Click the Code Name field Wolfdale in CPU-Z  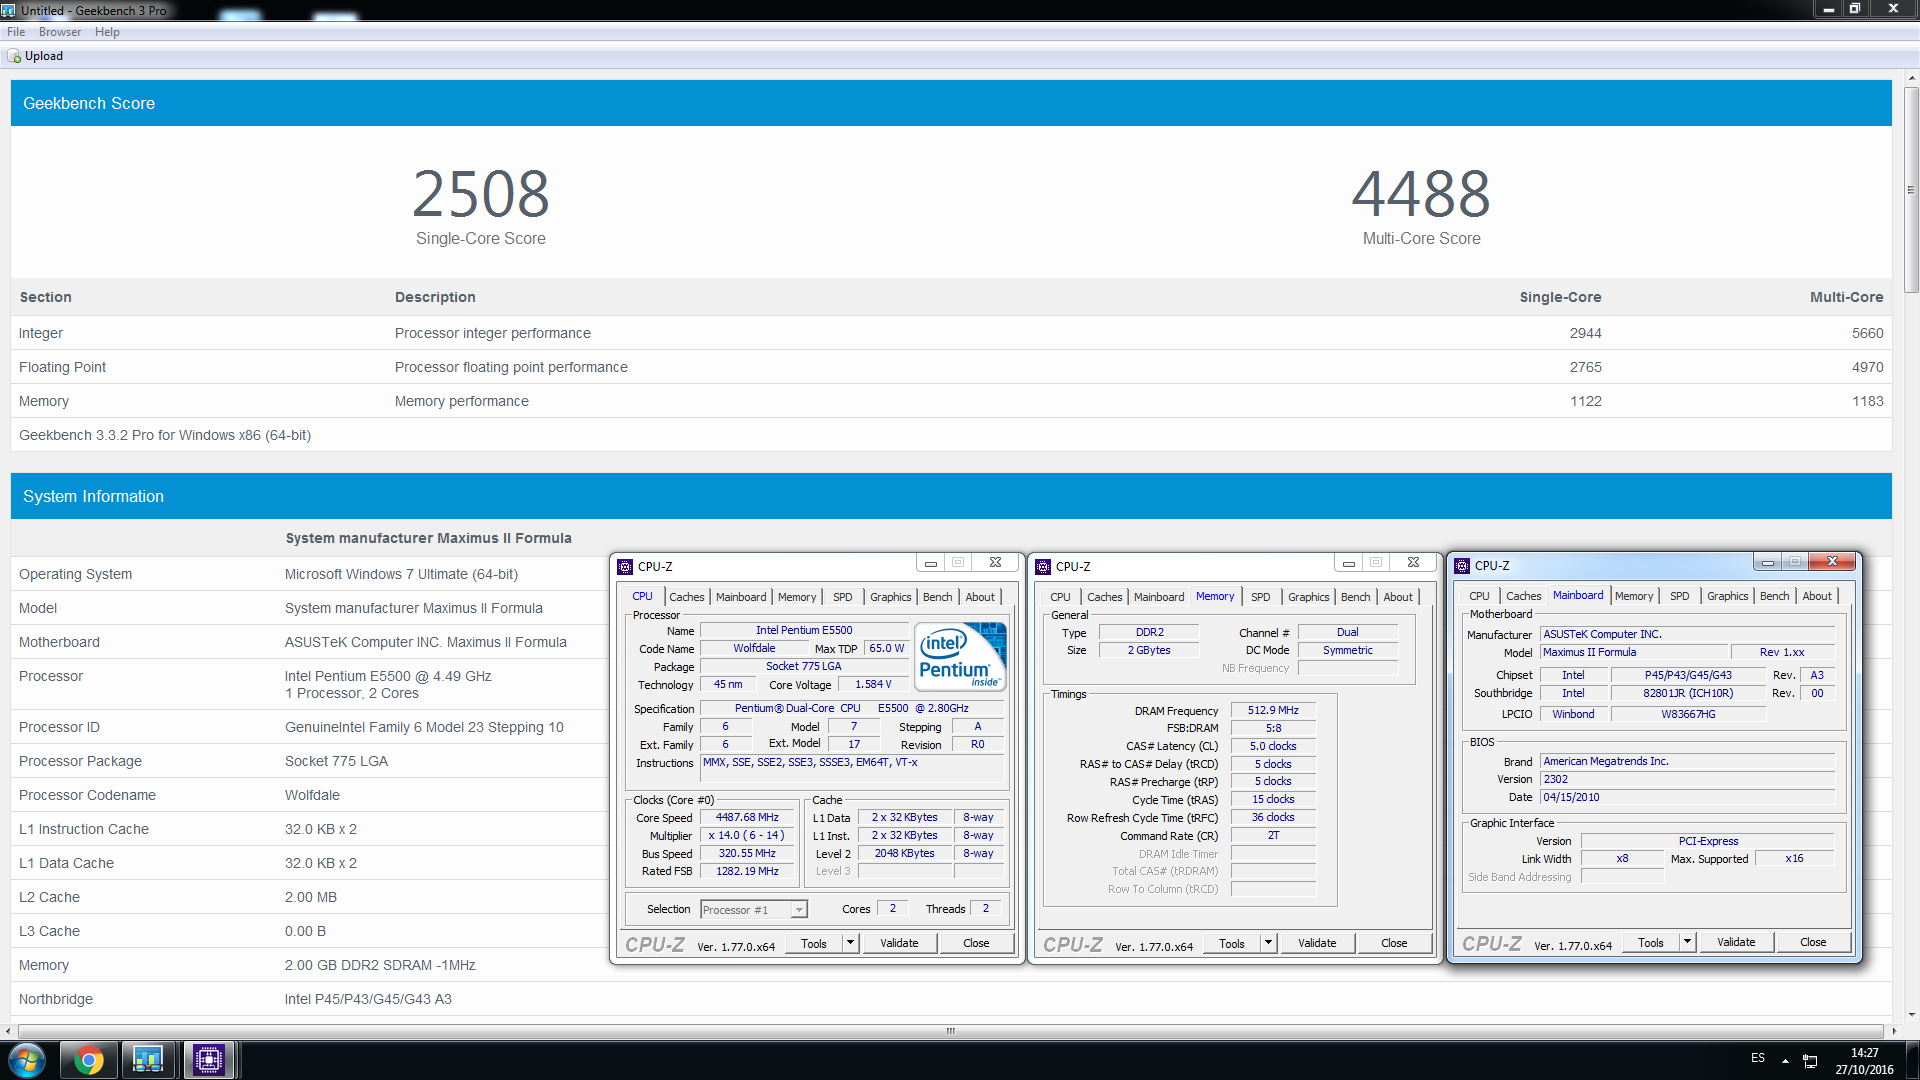coord(754,649)
